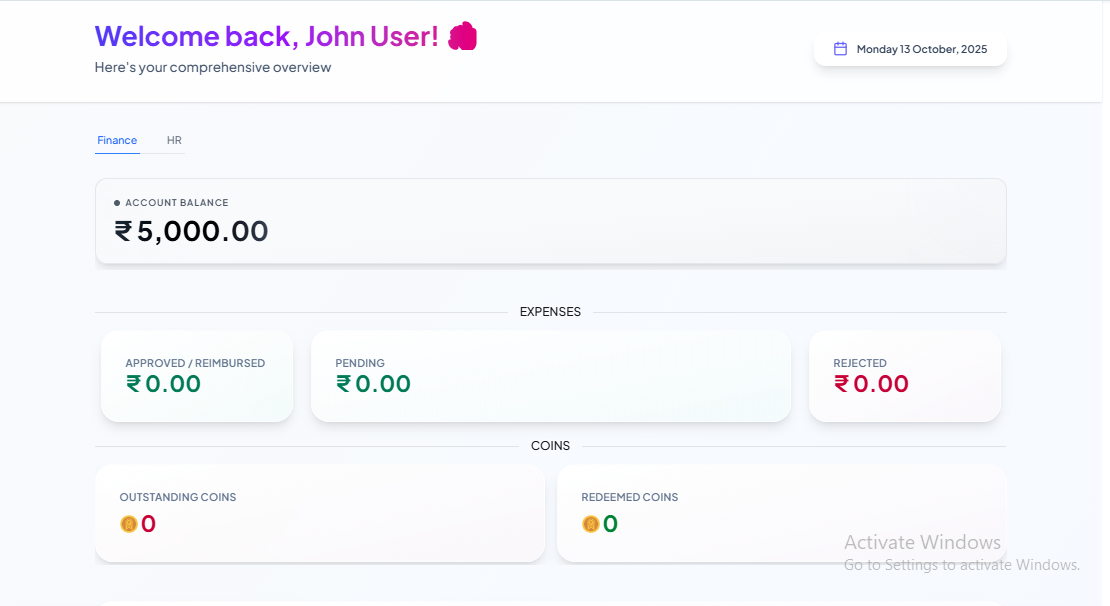Viewport: 1110px width, 606px height.
Task: Click the dot icon beside Account Balance
Action: coord(117,203)
